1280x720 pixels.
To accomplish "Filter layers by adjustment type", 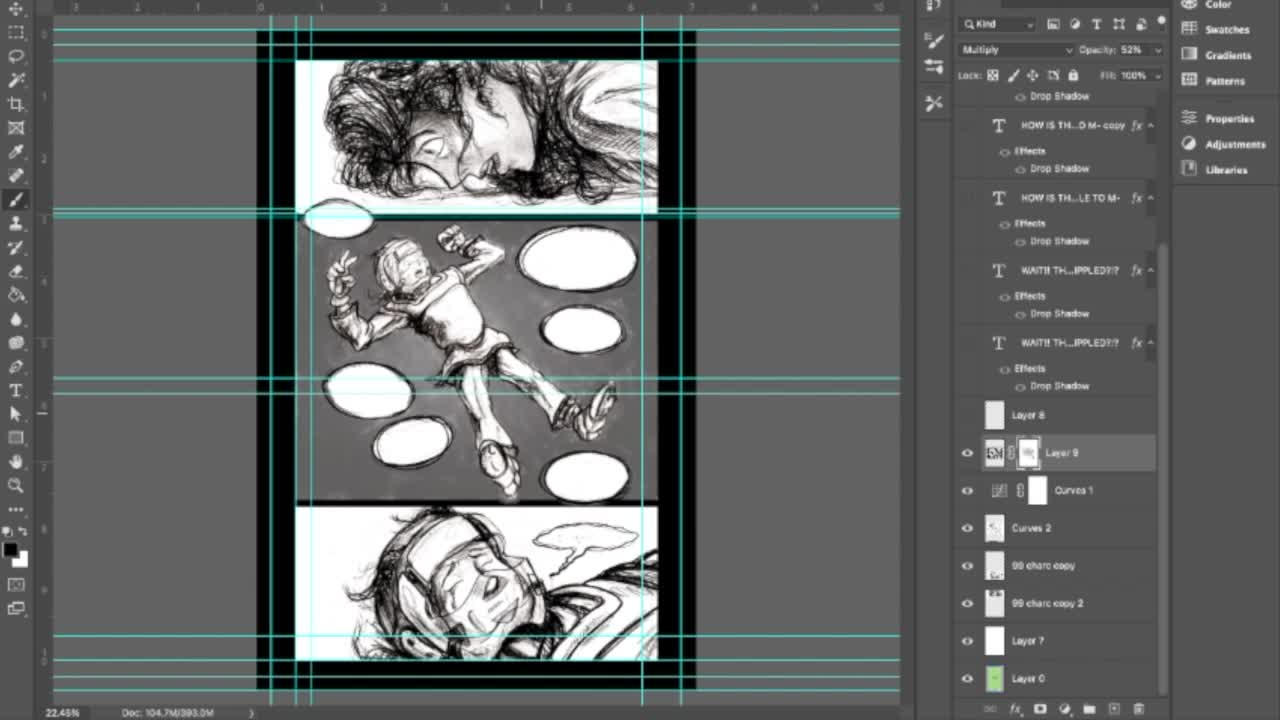I will (x=1075, y=24).
